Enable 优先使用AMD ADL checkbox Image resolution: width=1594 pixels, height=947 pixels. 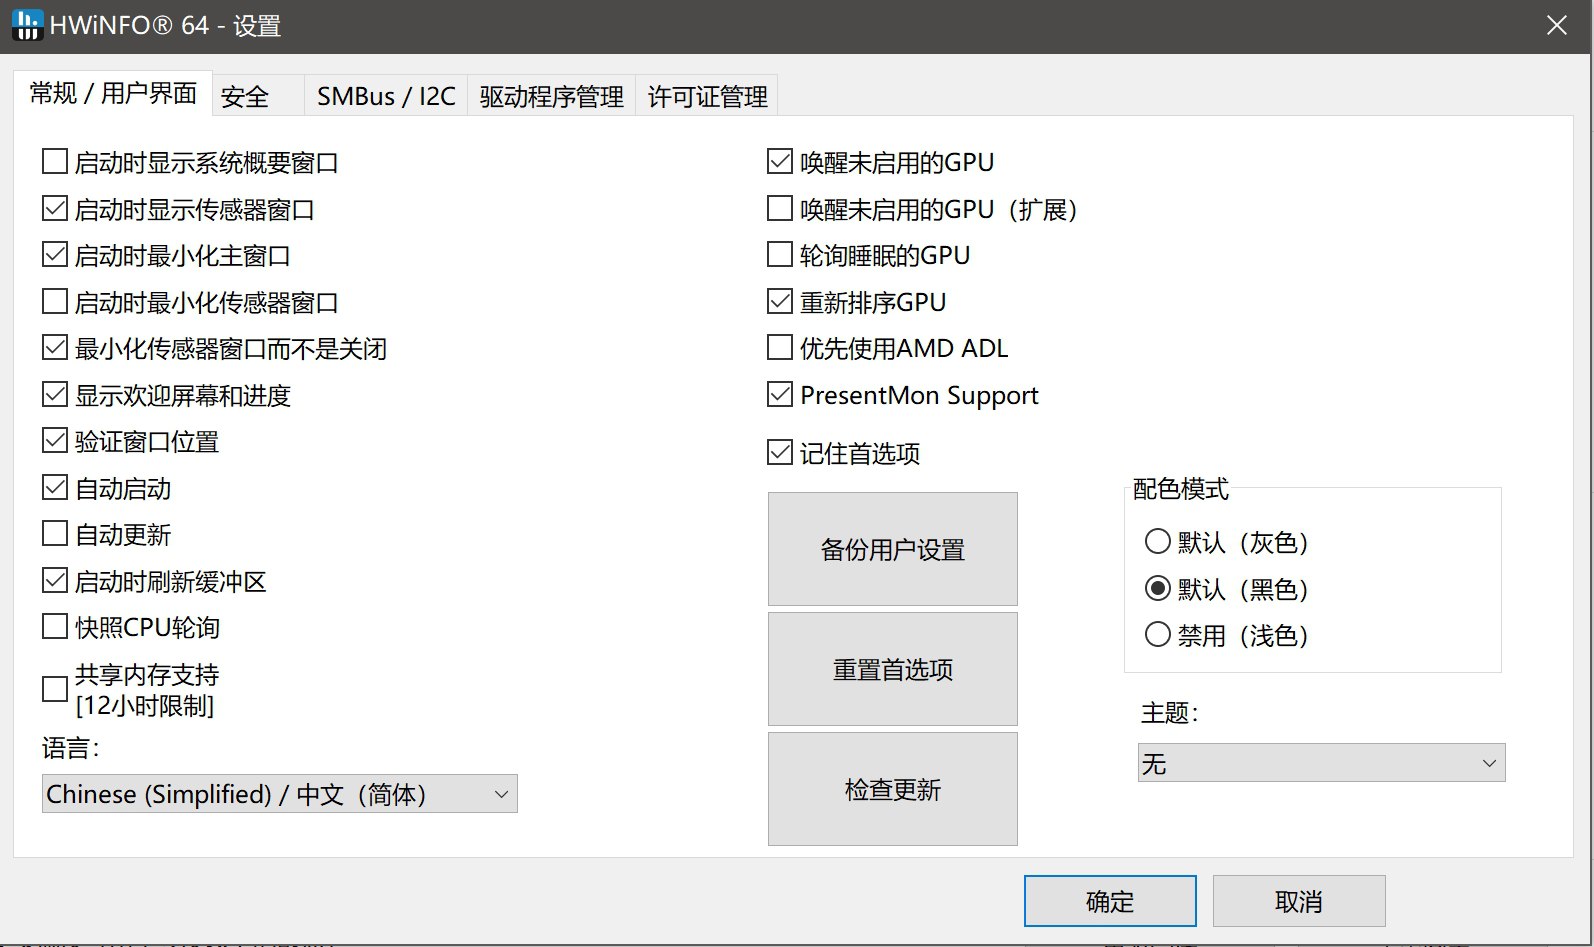point(780,348)
